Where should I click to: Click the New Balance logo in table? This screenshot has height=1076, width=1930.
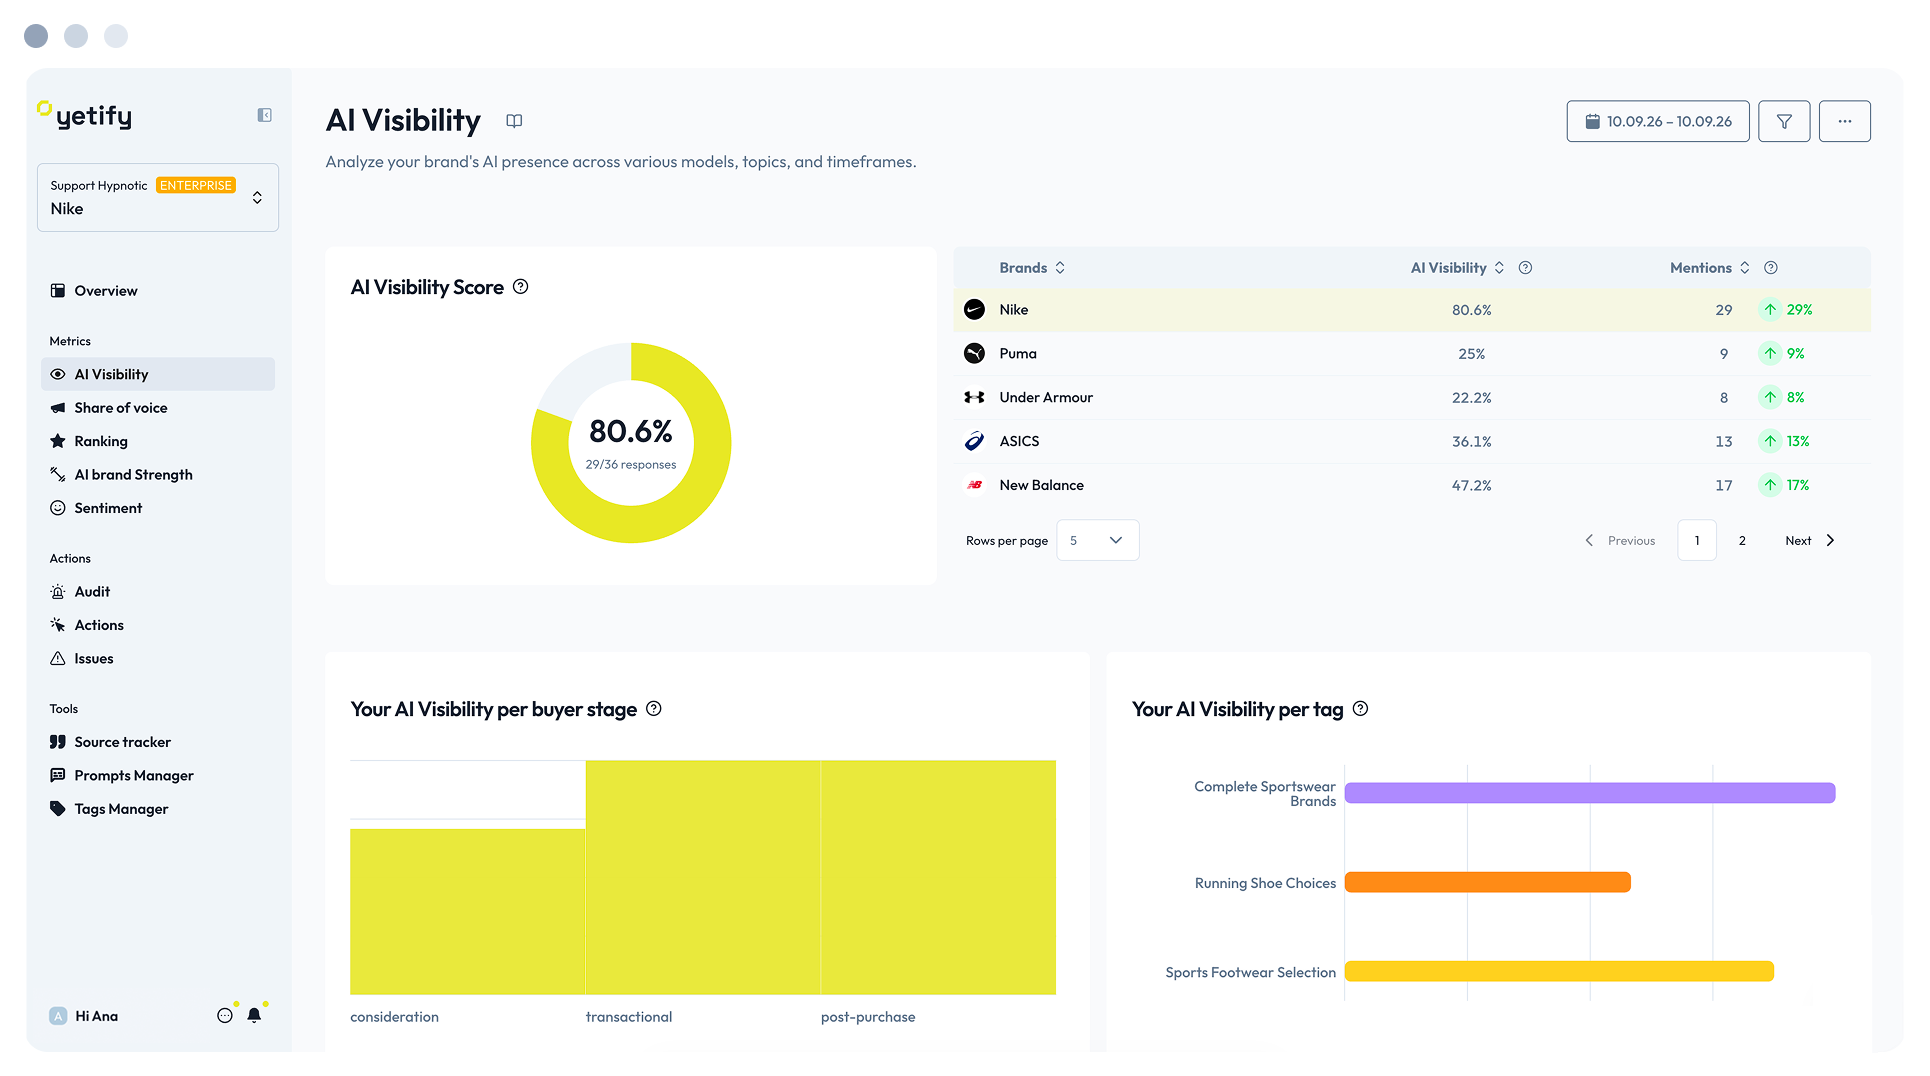tap(974, 485)
